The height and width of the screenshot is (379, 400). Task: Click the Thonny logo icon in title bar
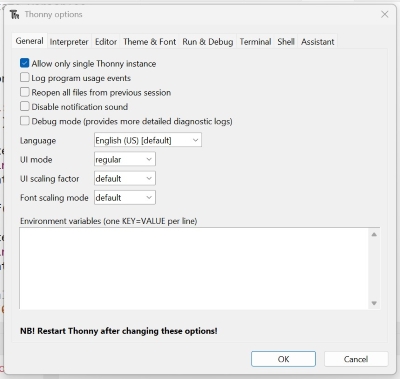(x=15, y=15)
